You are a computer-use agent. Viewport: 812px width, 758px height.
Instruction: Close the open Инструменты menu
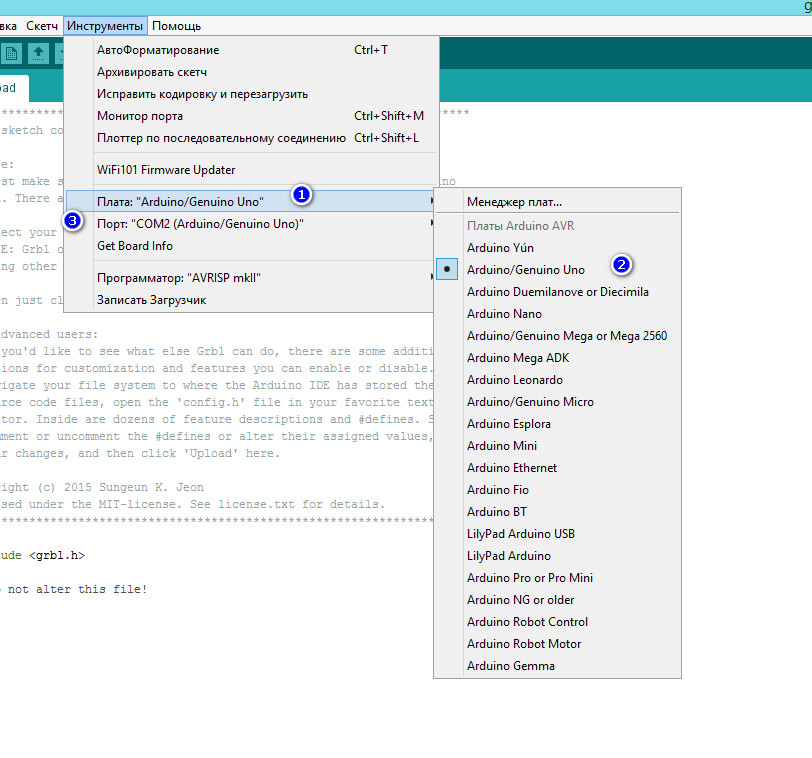(x=105, y=26)
